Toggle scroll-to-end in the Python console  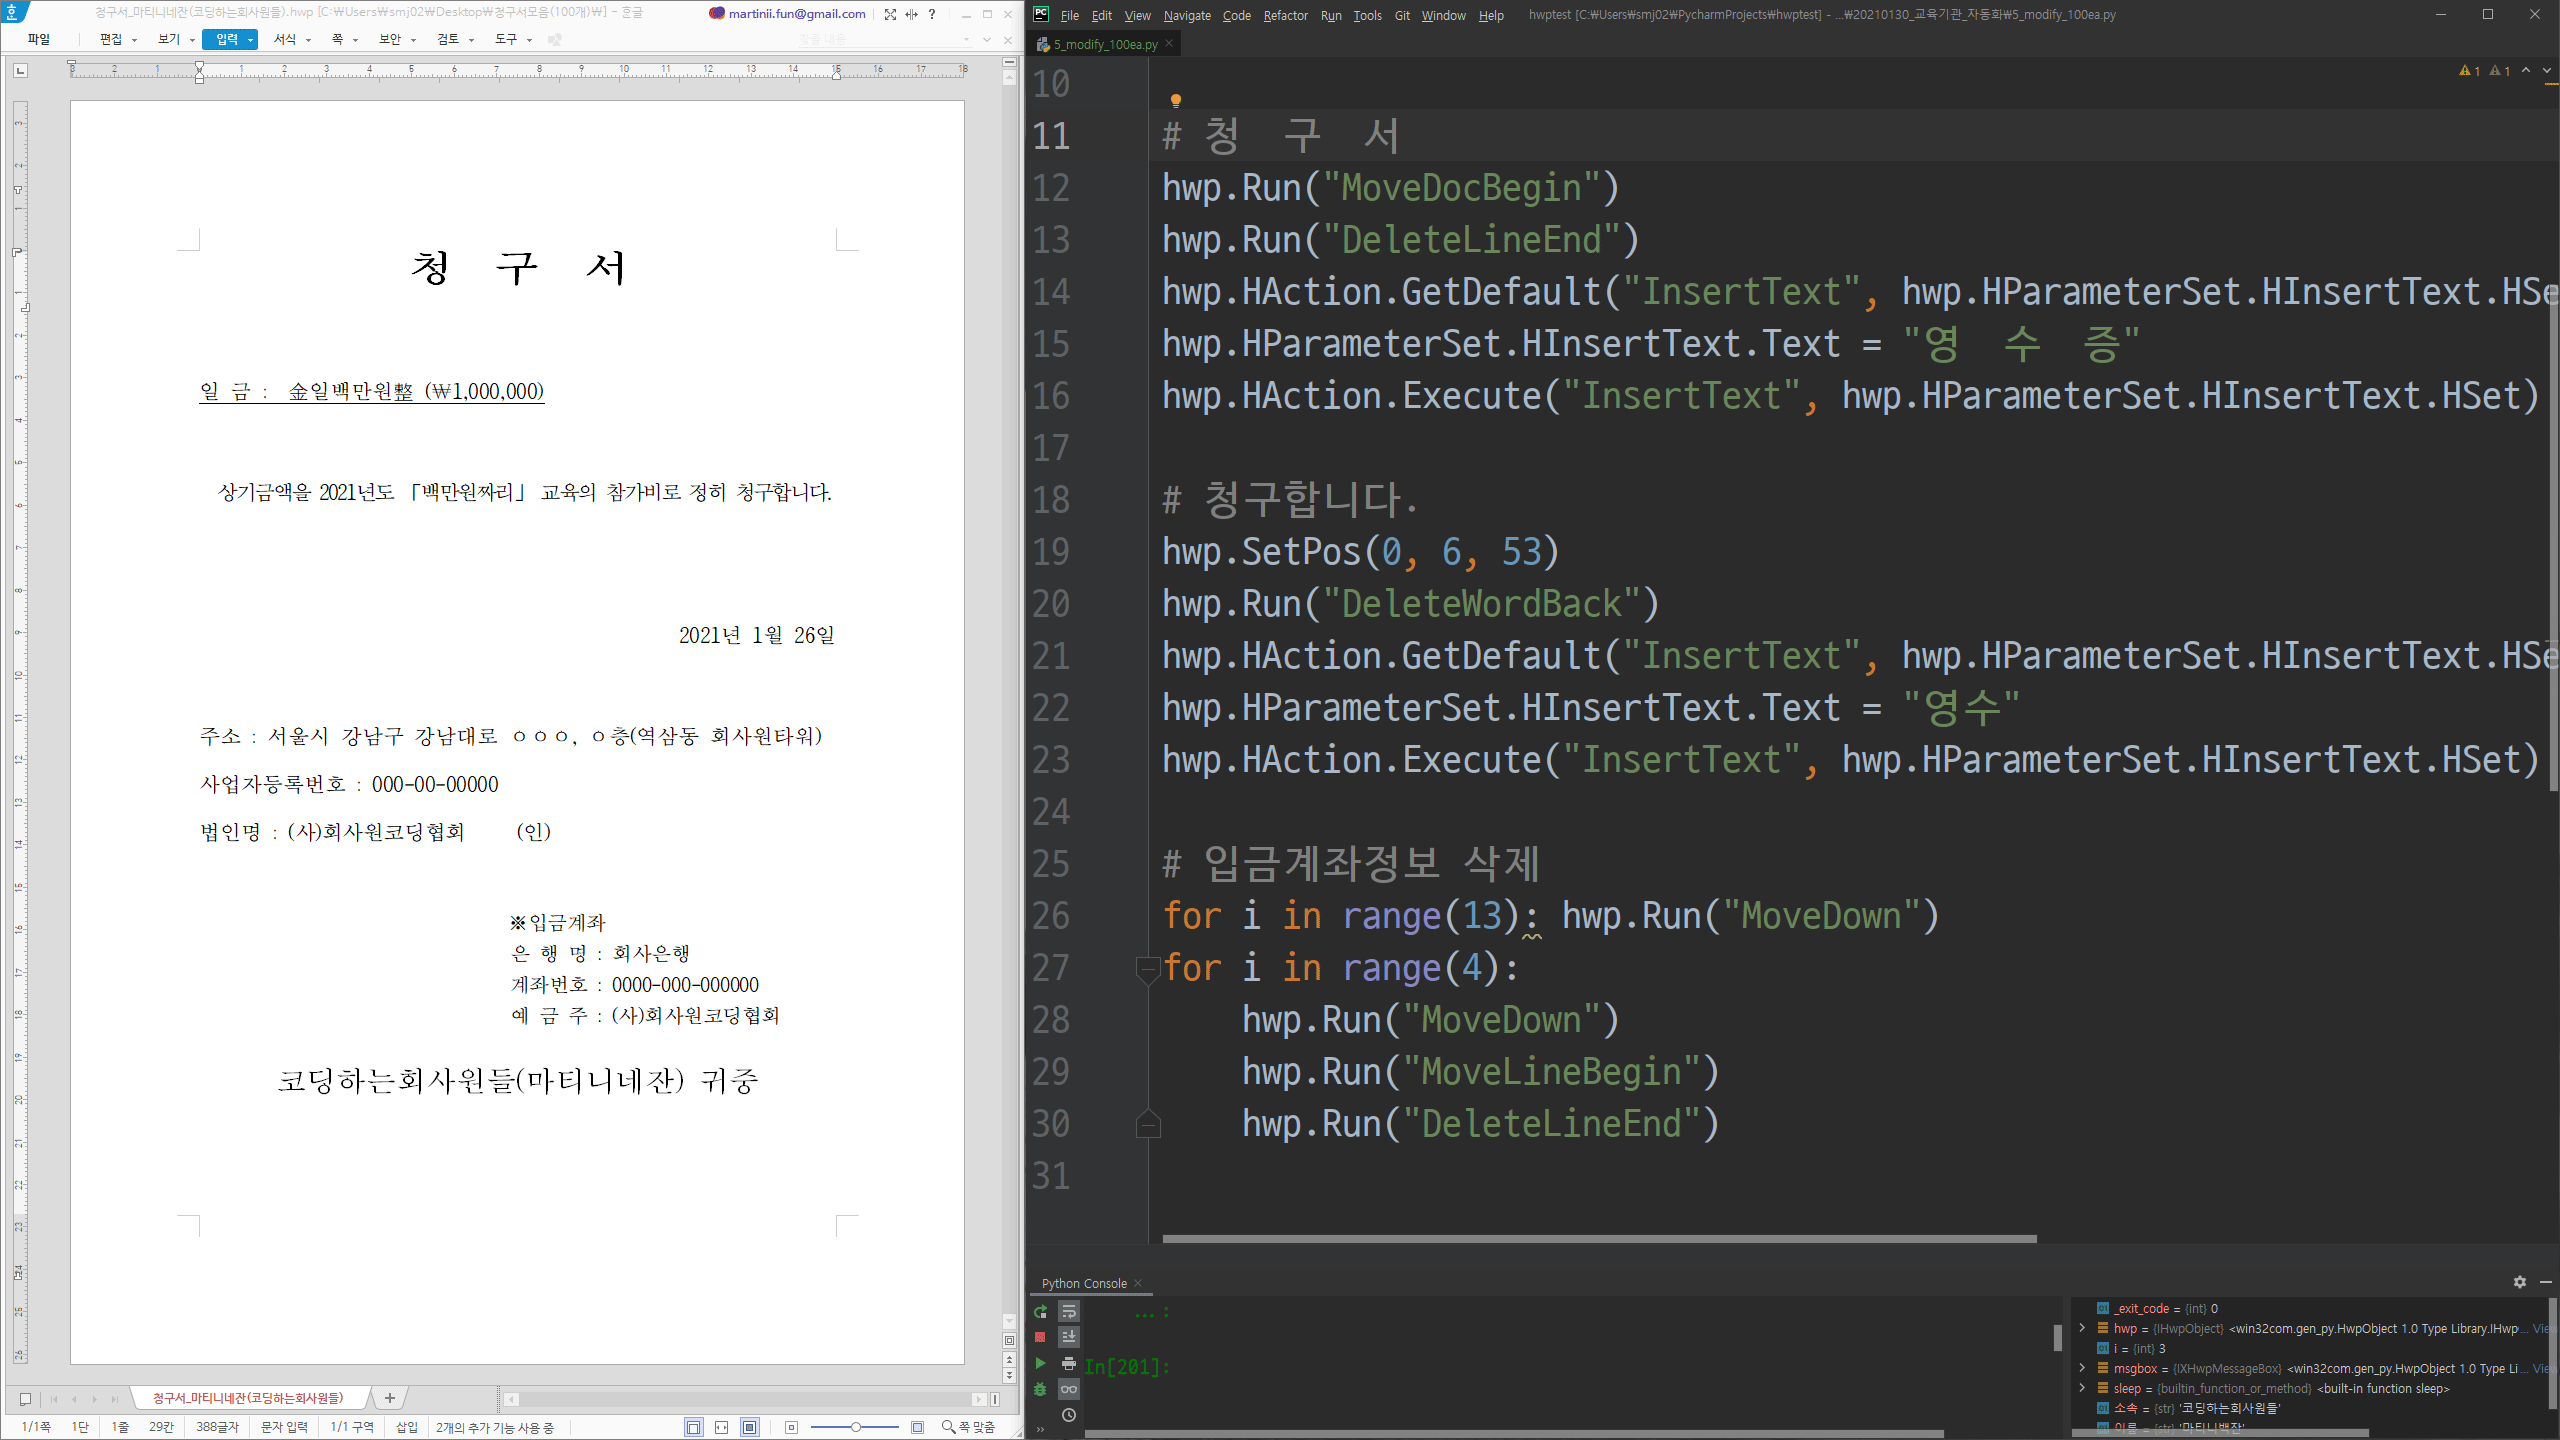click(1069, 1337)
